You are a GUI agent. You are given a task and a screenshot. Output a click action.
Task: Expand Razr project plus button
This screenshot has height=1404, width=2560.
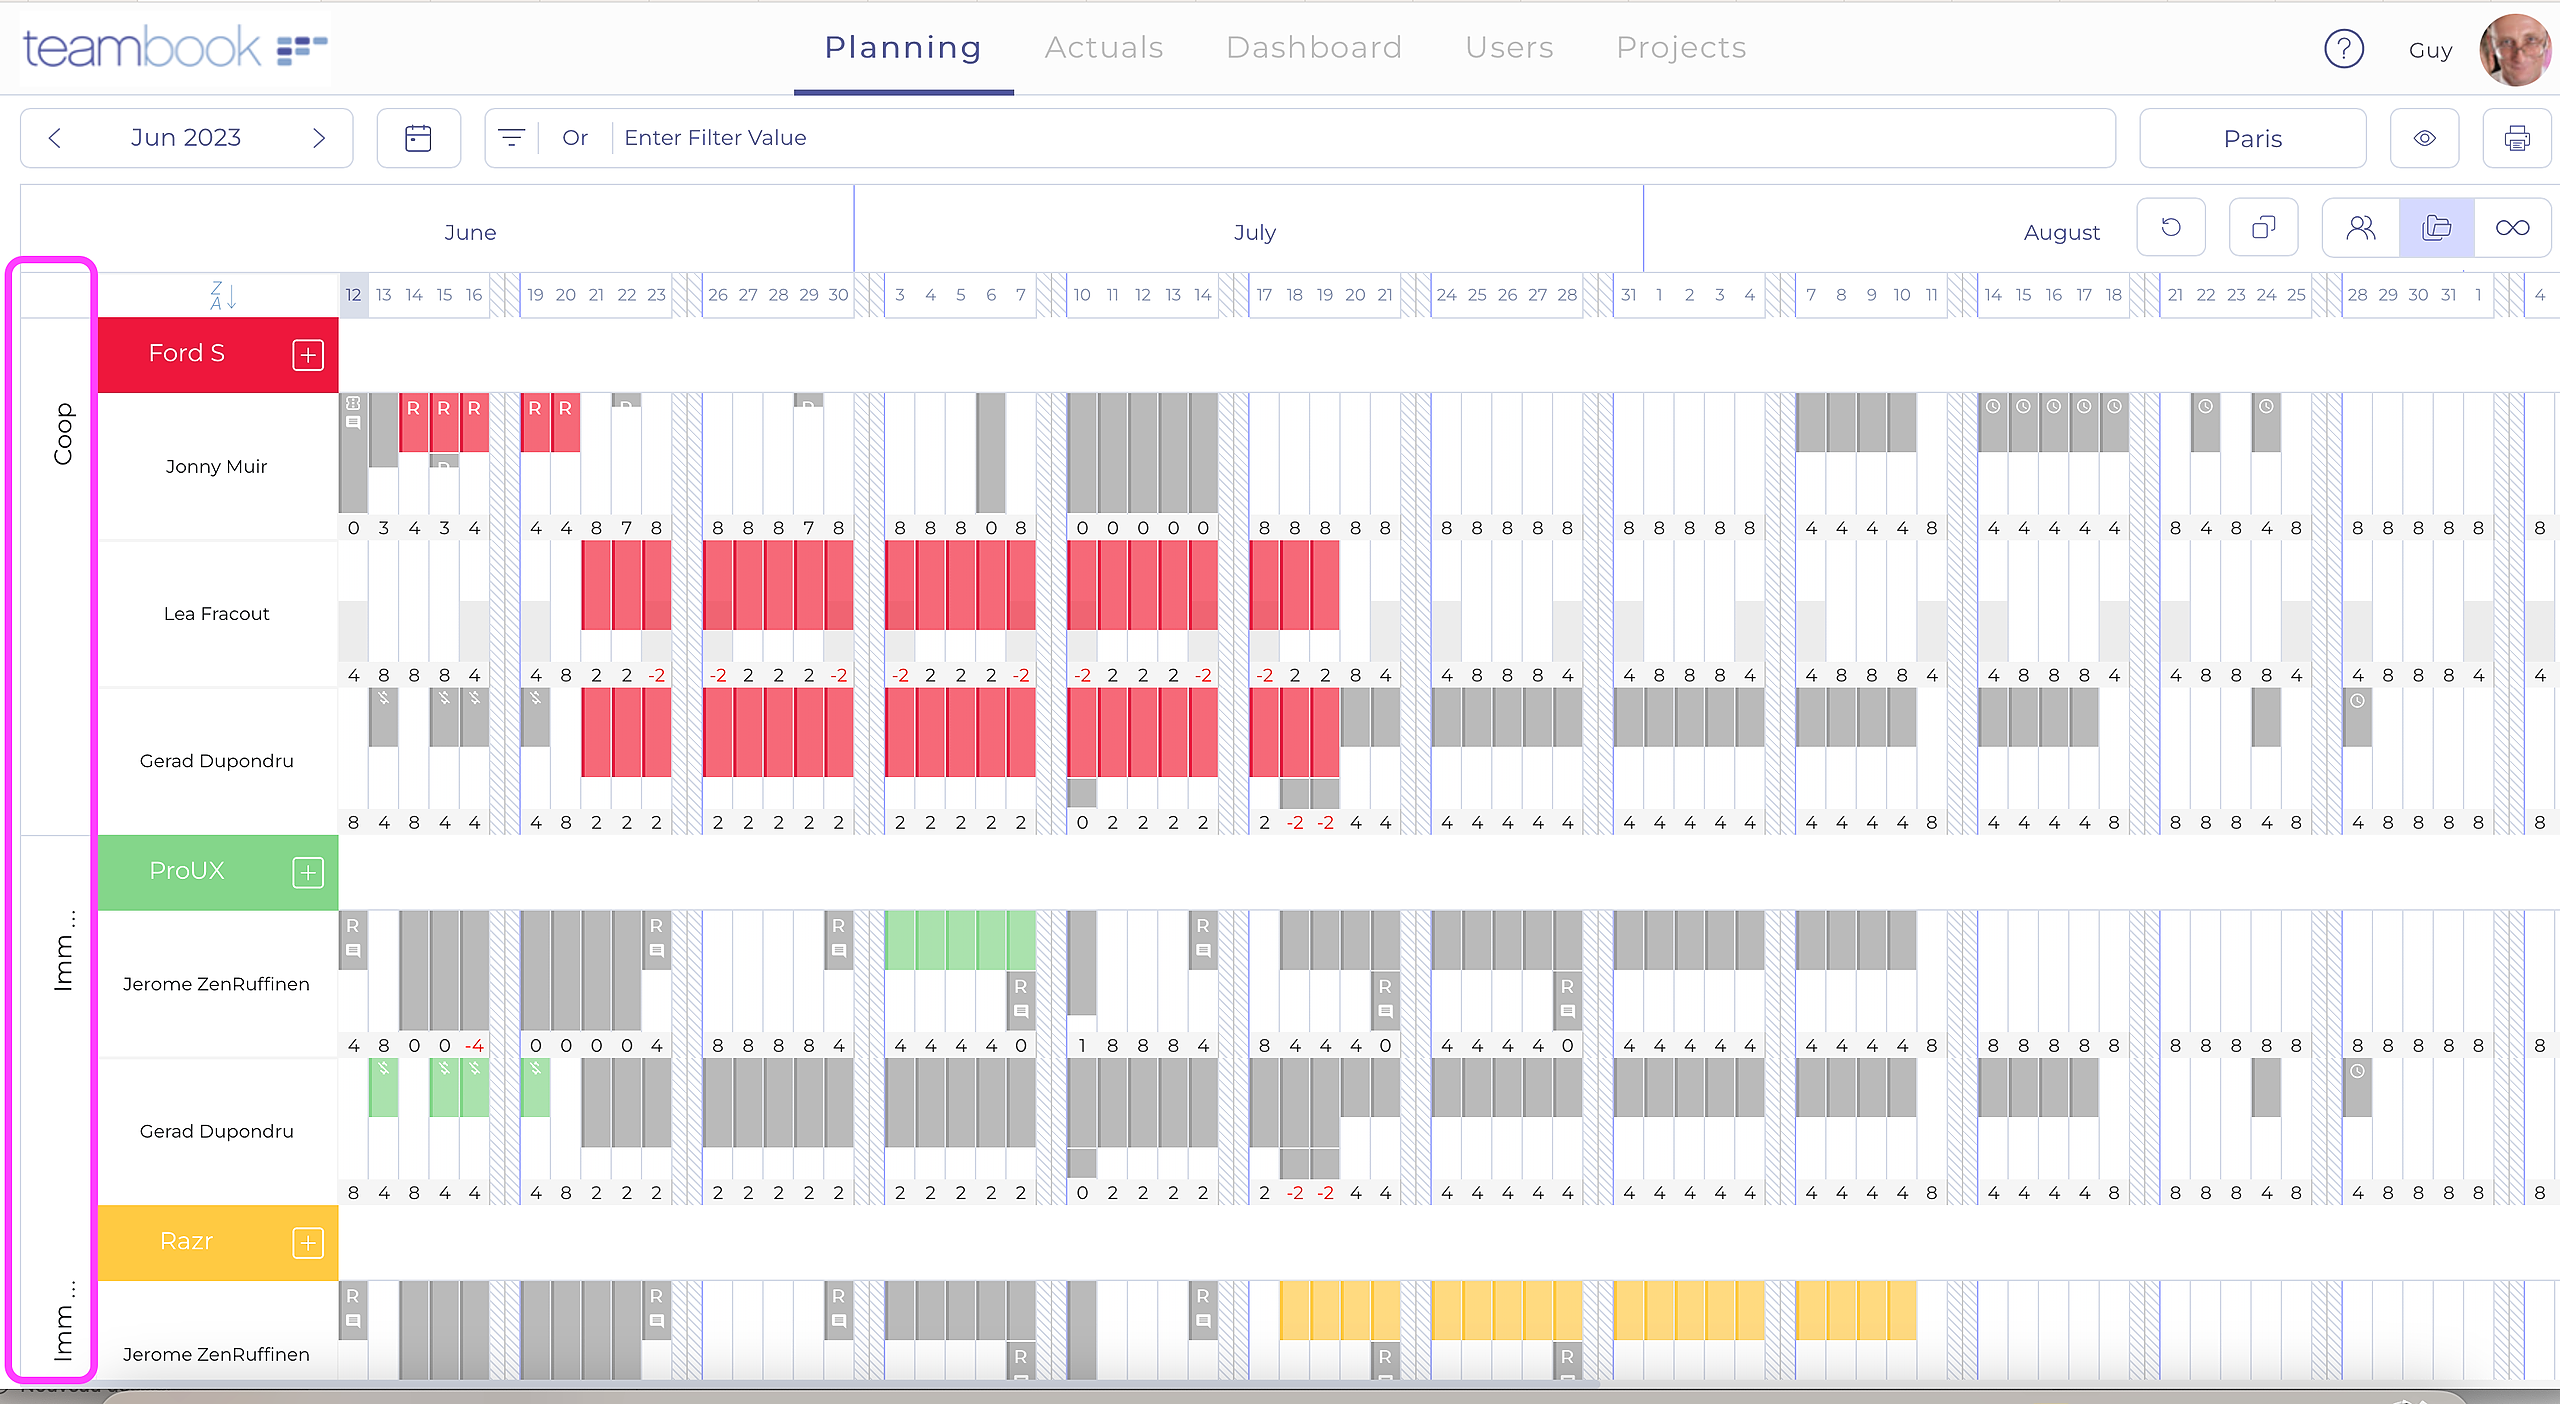[x=308, y=1242]
